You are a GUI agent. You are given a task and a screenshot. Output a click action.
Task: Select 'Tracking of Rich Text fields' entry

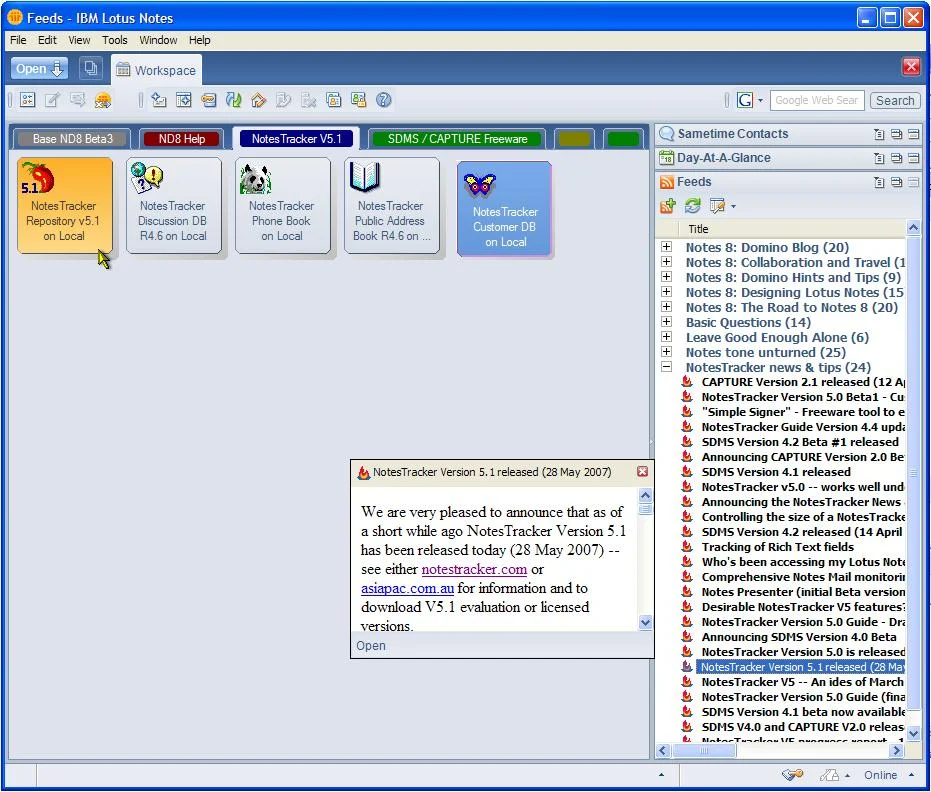tap(778, 547)
